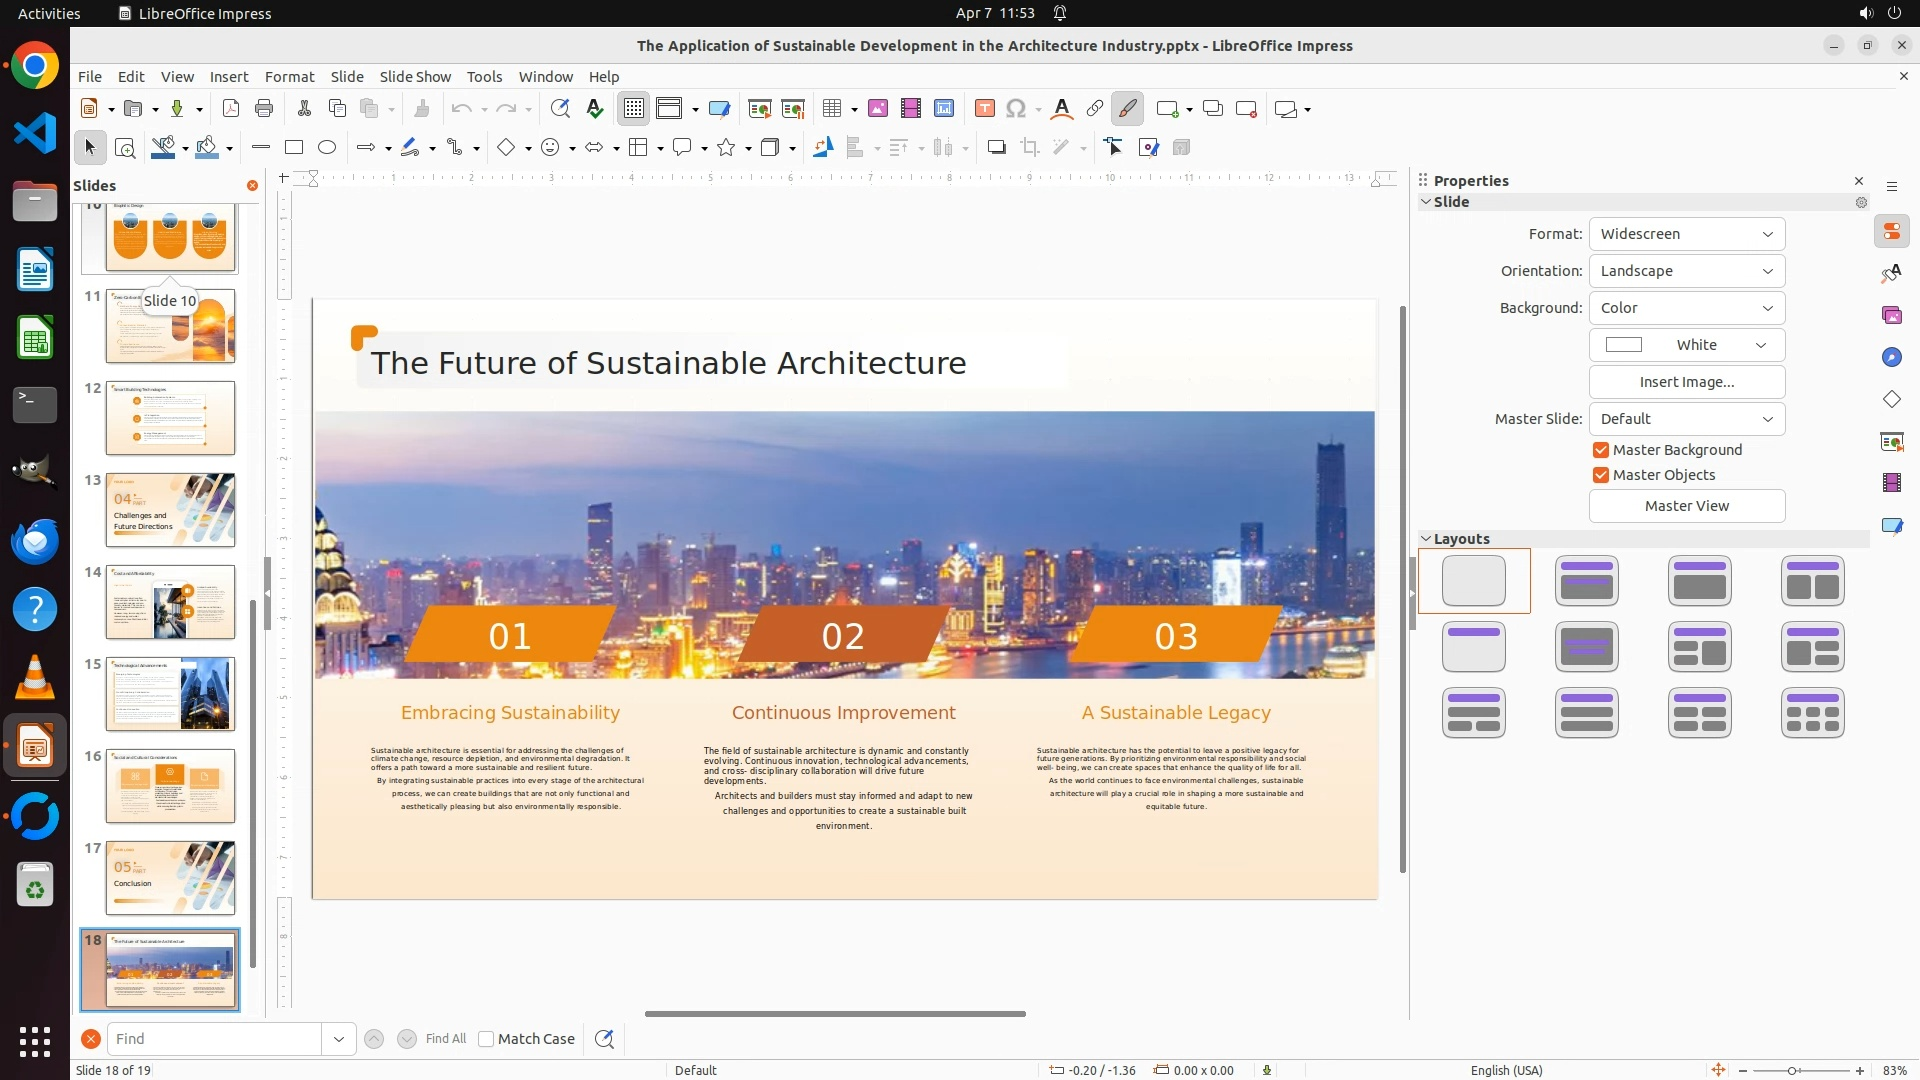Click the Insert Special Character icon

pos(1016,109)
